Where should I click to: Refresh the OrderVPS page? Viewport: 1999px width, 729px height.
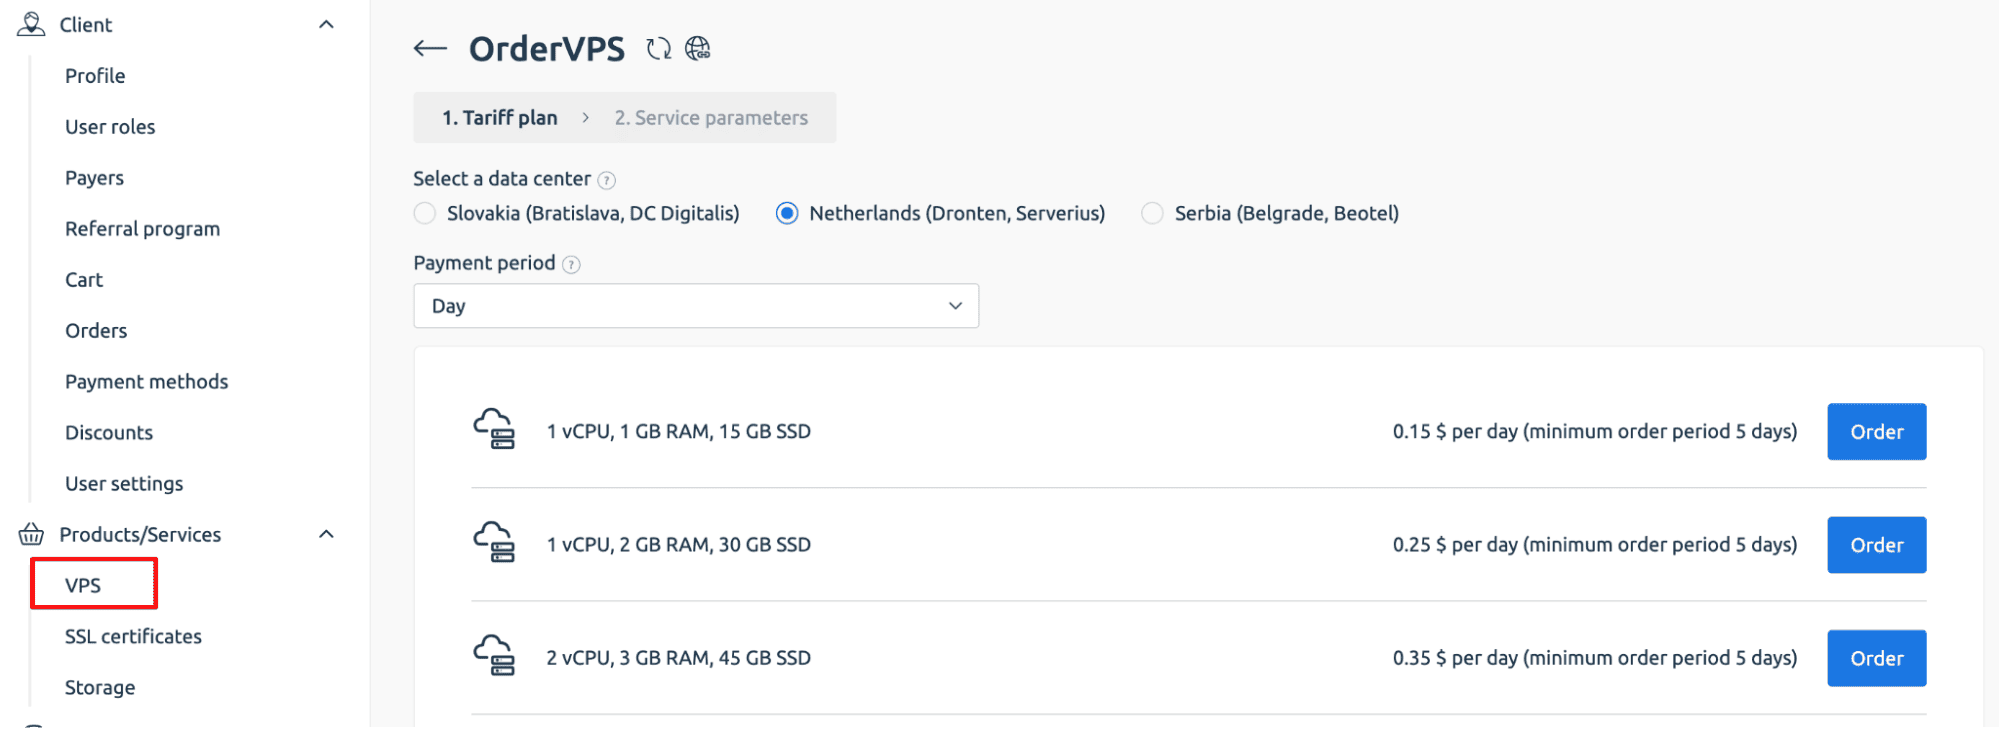[x=659, y=47]
